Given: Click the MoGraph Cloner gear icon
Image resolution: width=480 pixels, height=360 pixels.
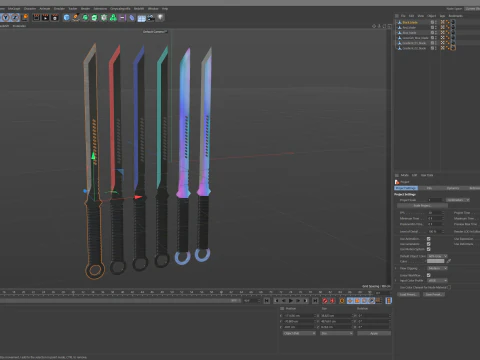Looking at the screenshot, I should [x=104, y=17].
